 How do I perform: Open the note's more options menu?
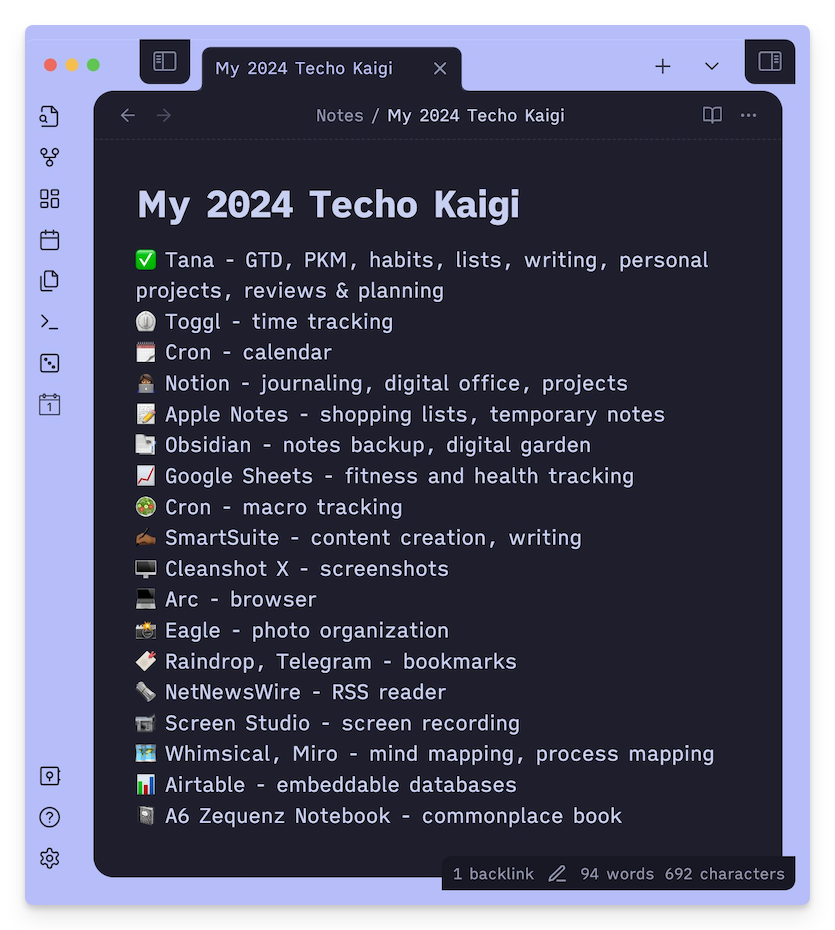click(x=748, y=115)
